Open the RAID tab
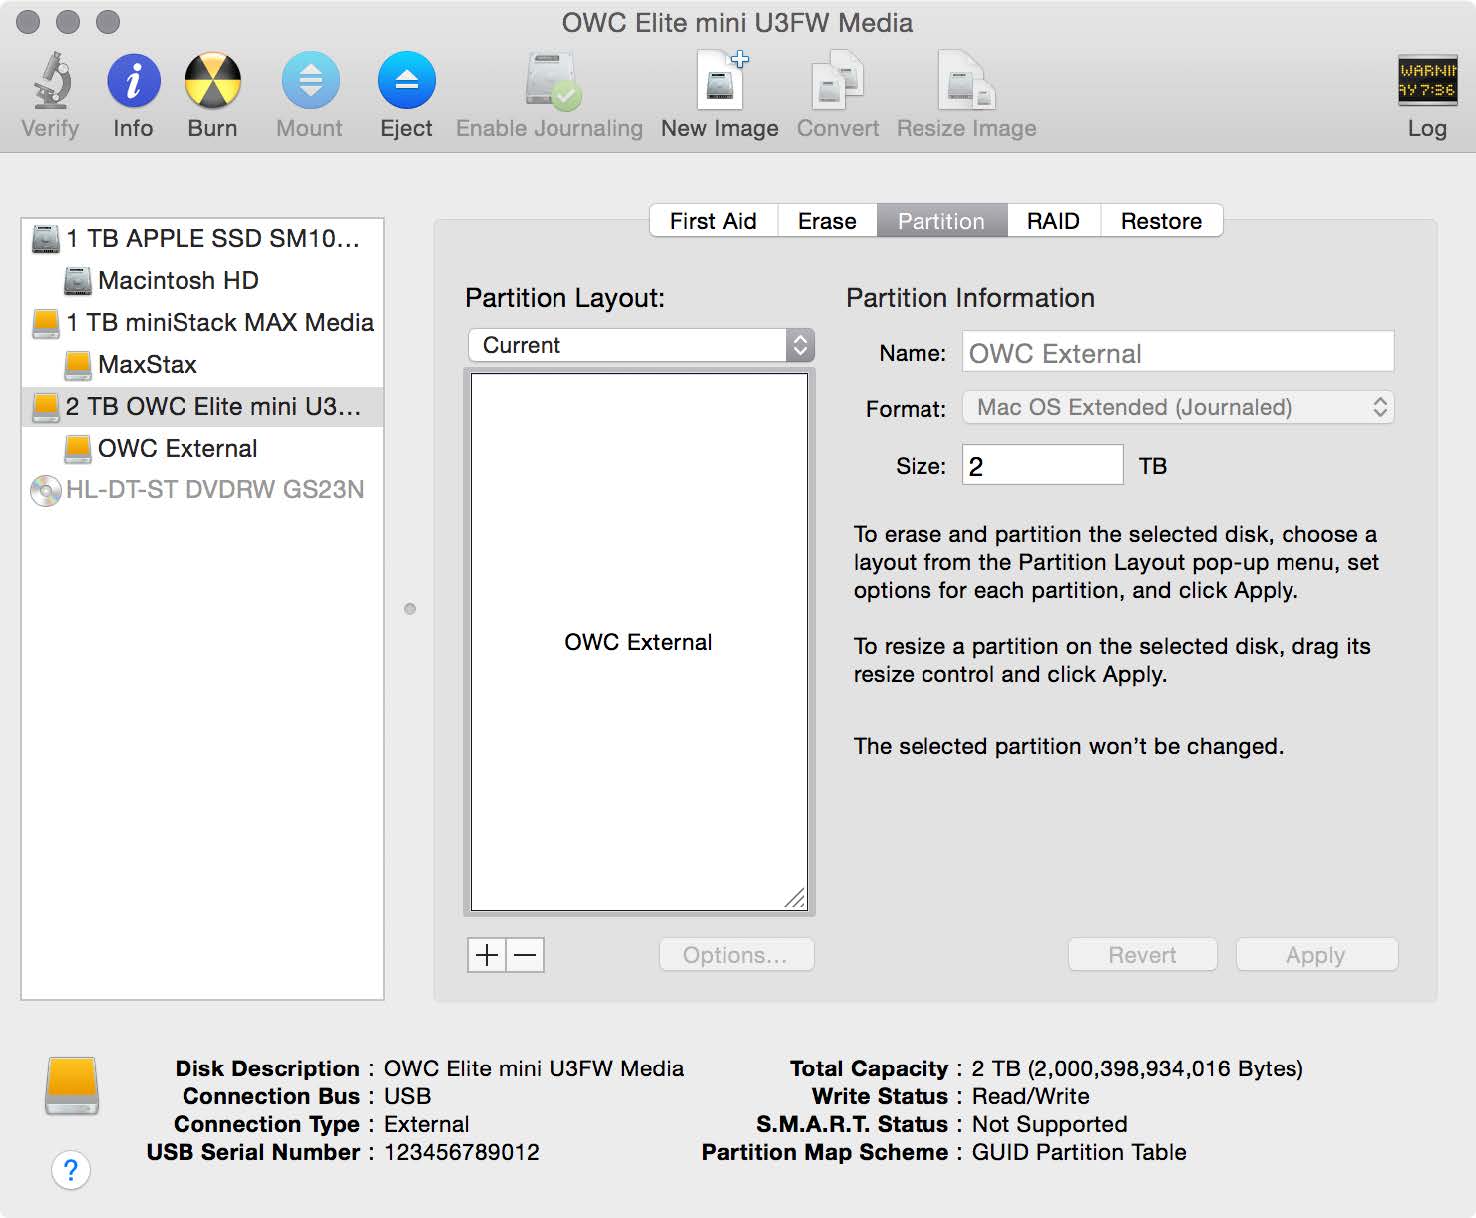1476x1218 pixels. [x=1053, y=221]
